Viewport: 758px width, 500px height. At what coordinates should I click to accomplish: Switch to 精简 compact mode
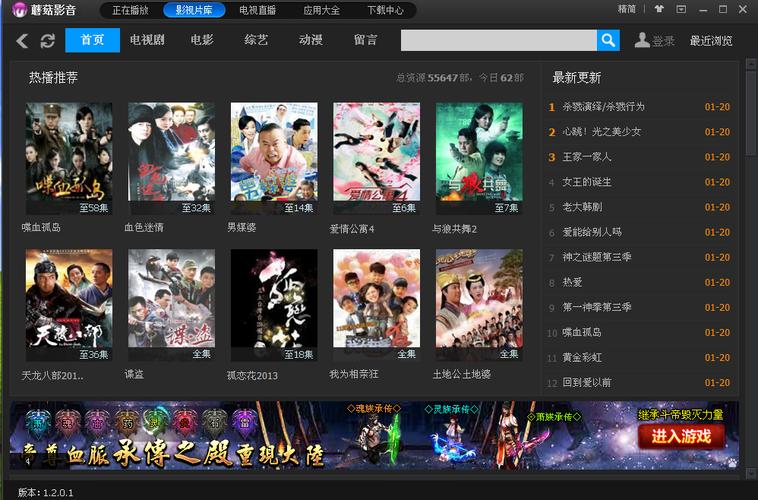pyautogui.click(x=627, y=9)
